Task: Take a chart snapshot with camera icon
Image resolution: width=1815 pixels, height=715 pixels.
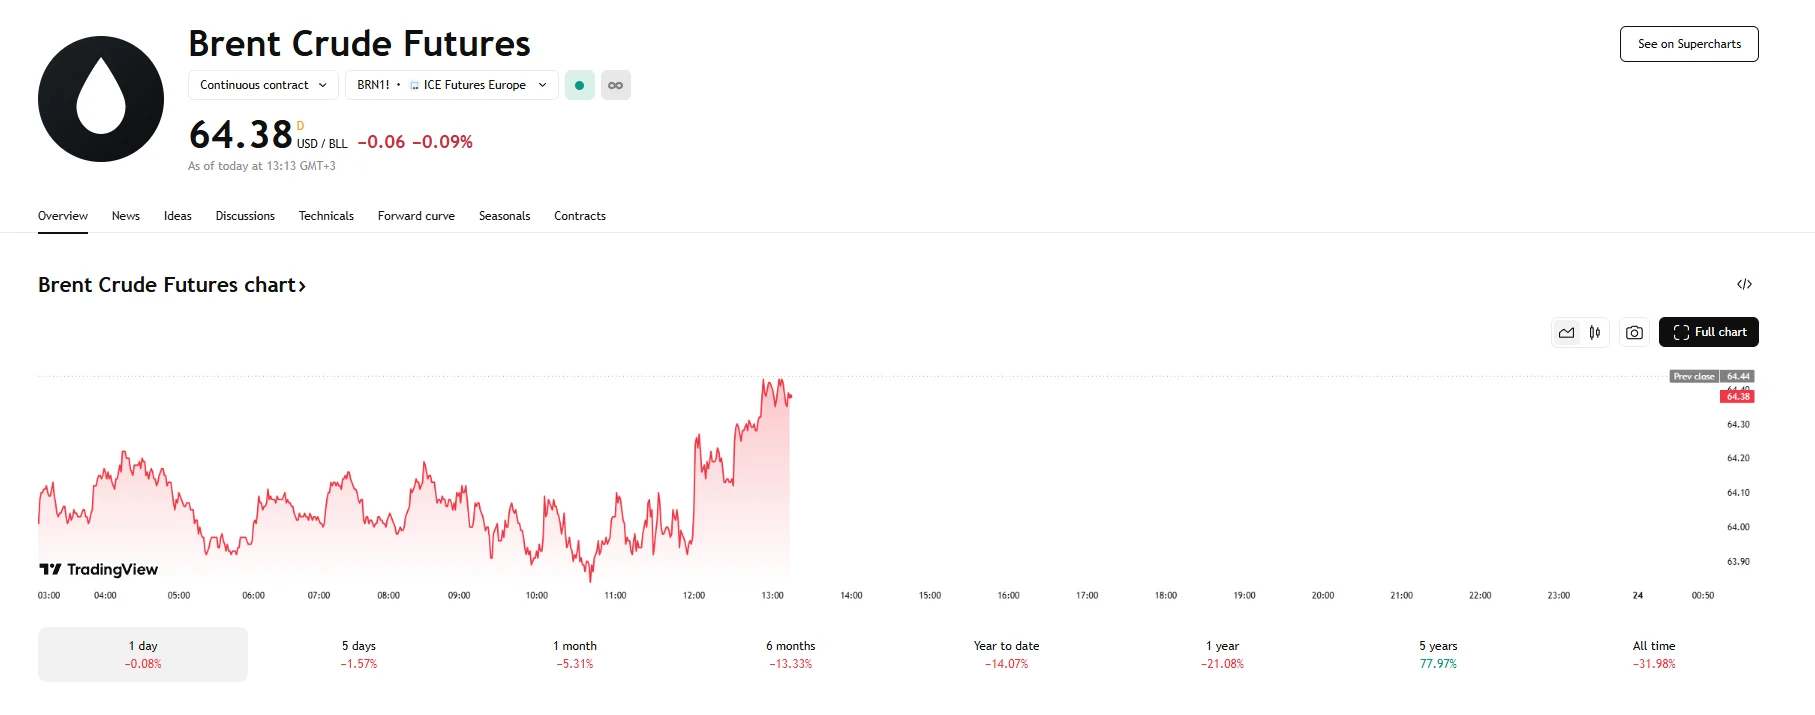Action: click(x=1634, y=332)
